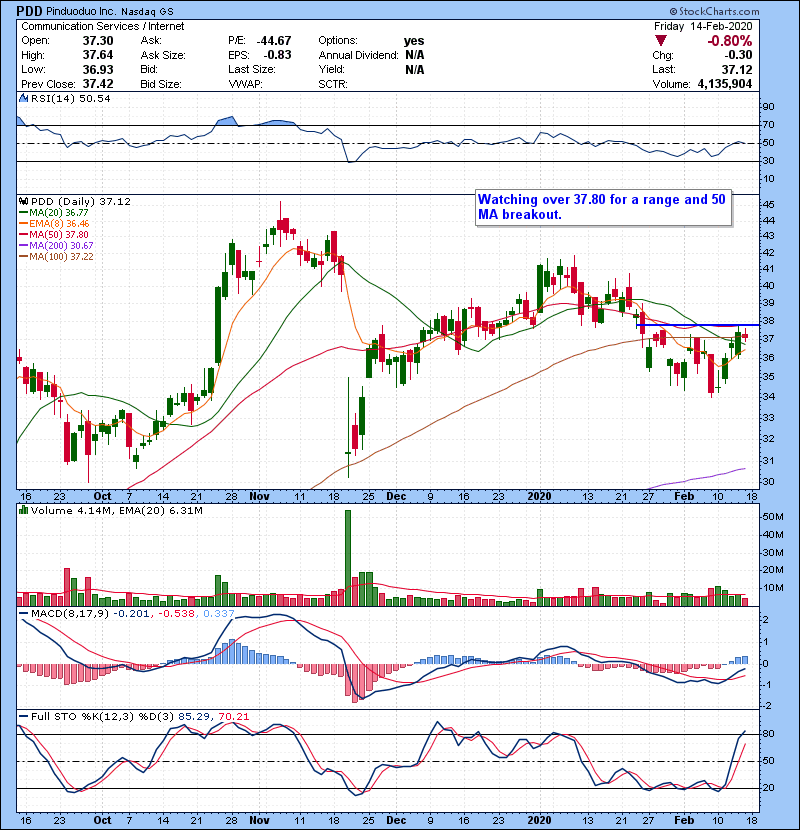Click the Prev Close 37.42 value
800x830 pixels.
[x=98, y=84]
